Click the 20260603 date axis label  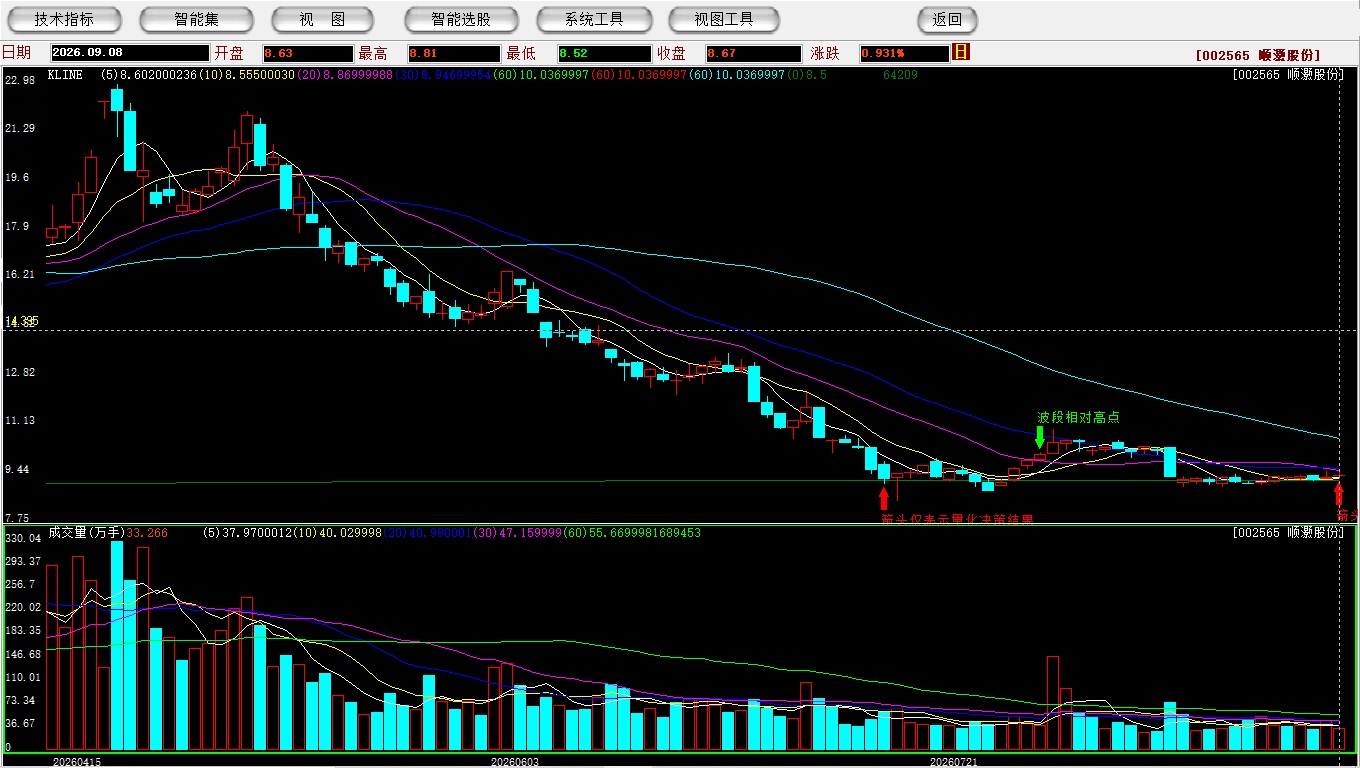[x=514, y=762]
